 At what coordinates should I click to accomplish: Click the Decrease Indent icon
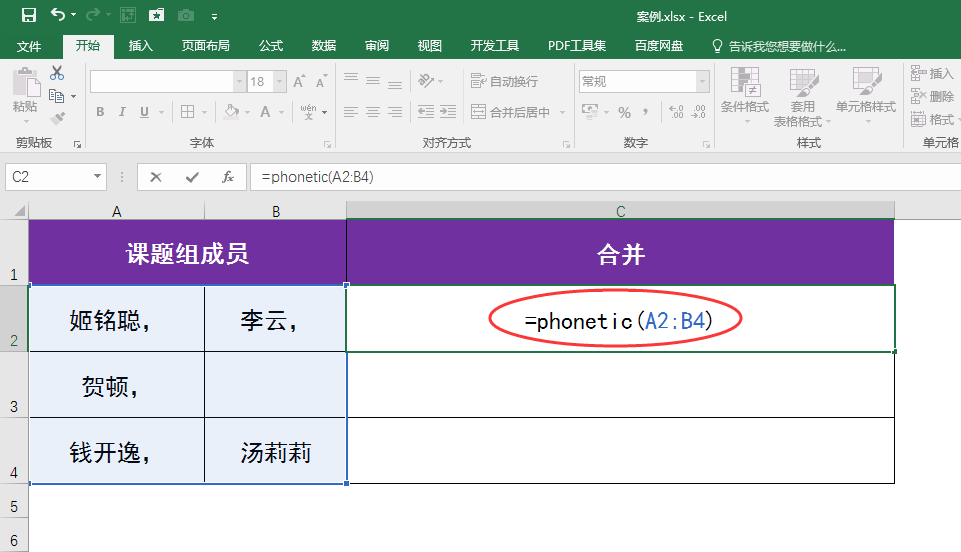(x=425, y=112)
